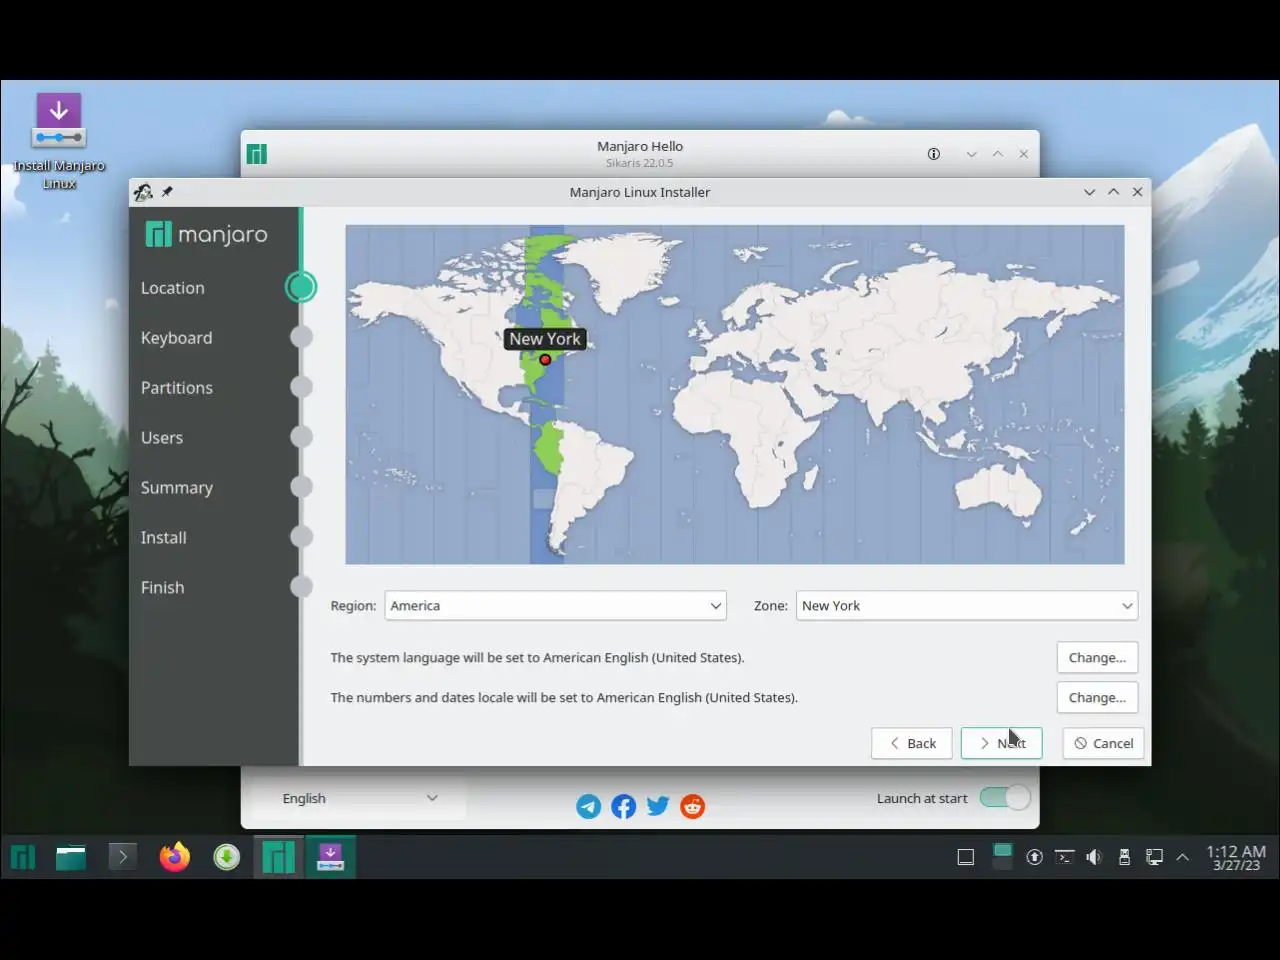The width and height of the screenshot is (1280, 960).
Task: Open the Install Manjaro Linux desktop icon
Action: point(59,140)
